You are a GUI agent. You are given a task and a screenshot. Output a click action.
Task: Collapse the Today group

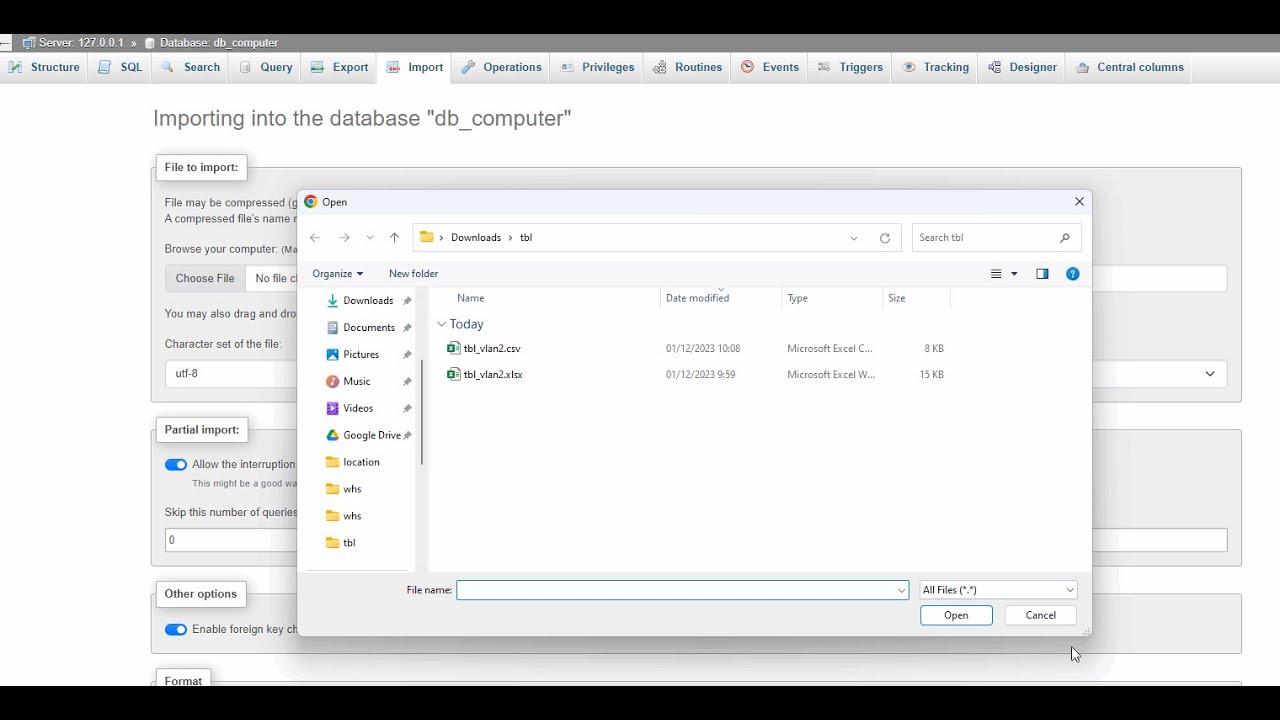point(441,324)
